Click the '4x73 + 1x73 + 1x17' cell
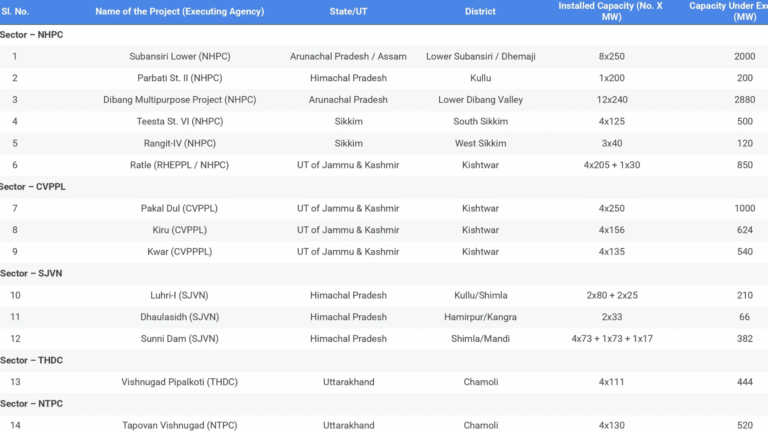768x432 pixels. coord(612,338)
